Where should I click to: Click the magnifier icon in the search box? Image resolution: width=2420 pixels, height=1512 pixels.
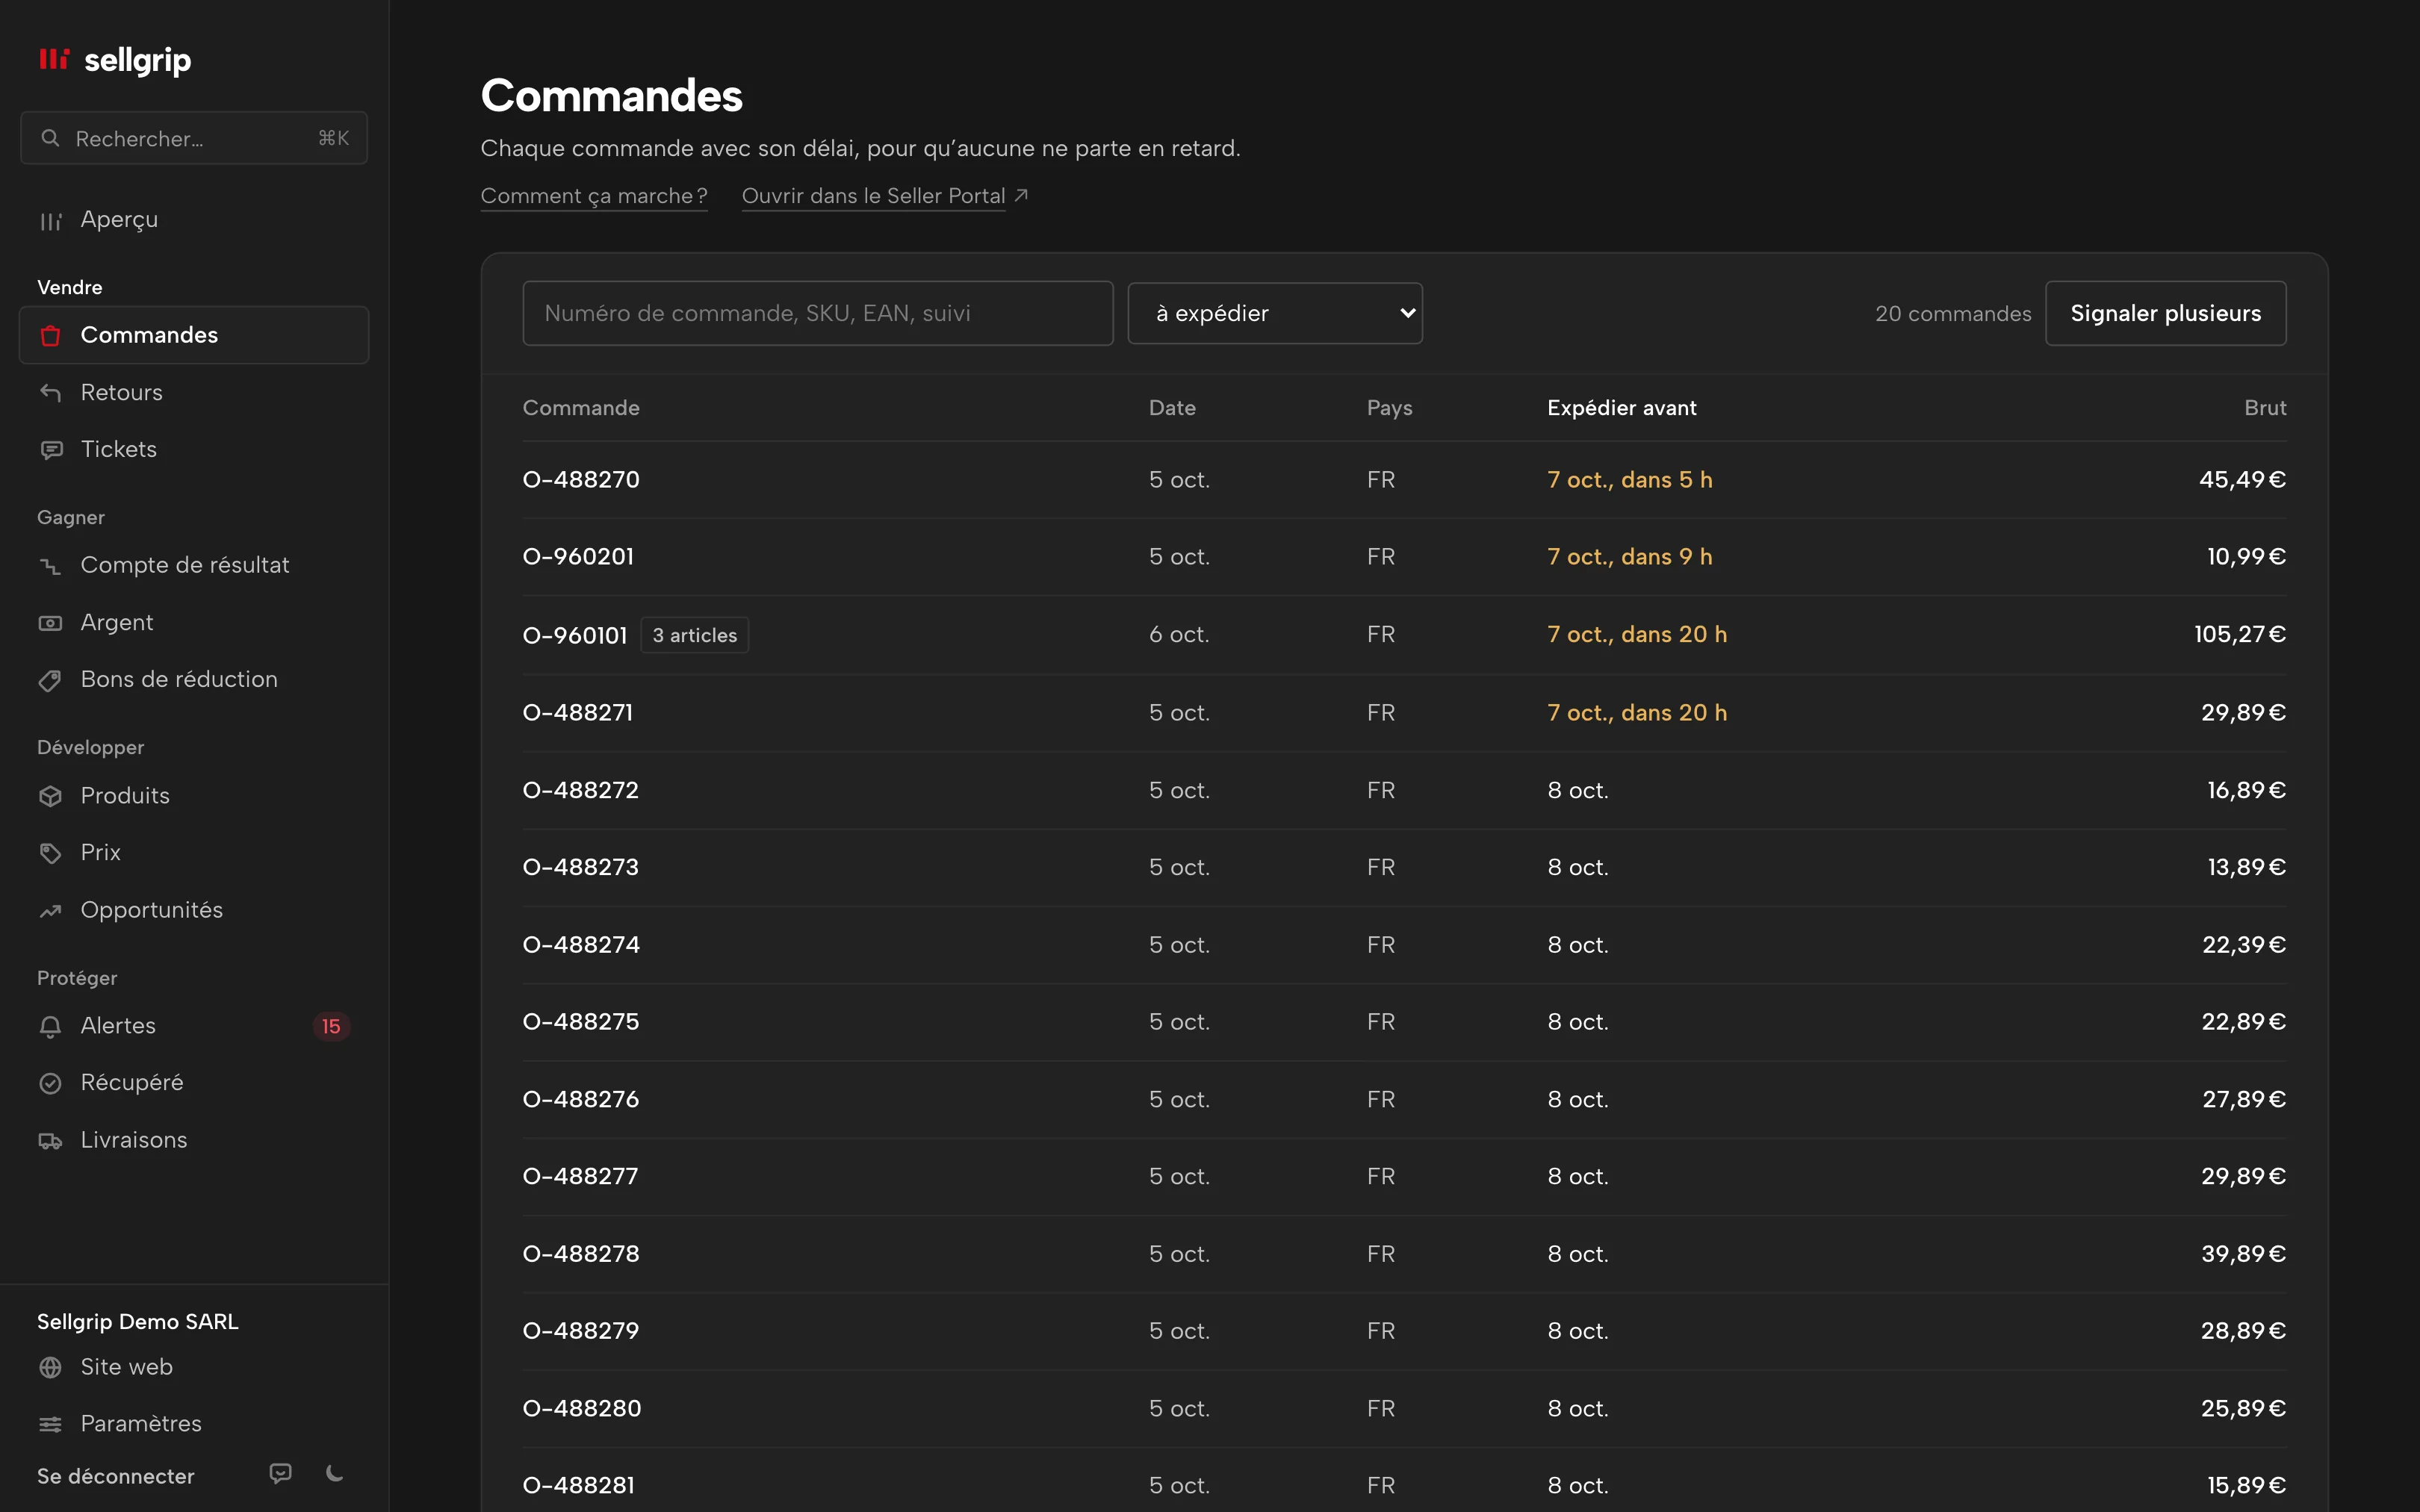[x=50, y=138]
